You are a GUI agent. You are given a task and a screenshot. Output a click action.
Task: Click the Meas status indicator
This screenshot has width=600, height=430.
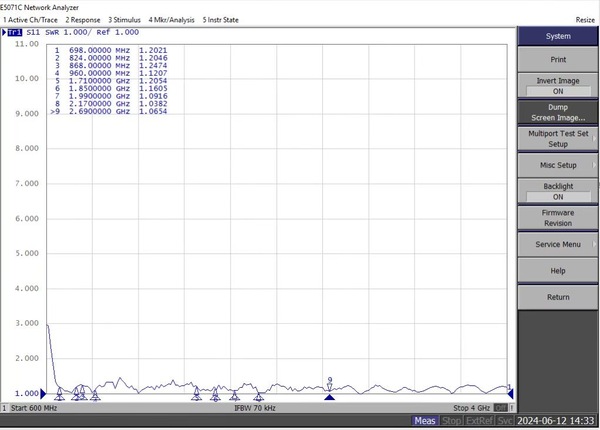(x=425, y=421)
